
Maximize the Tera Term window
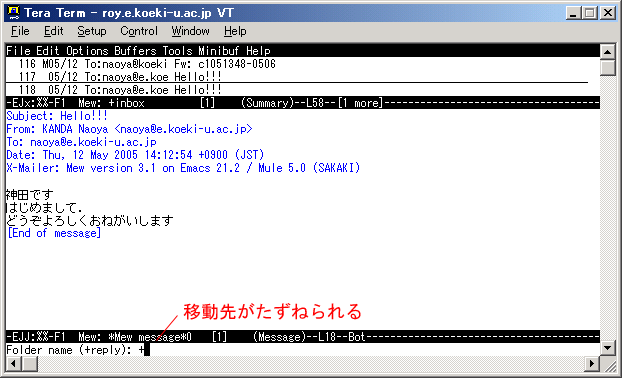click(x=590, y=13)
